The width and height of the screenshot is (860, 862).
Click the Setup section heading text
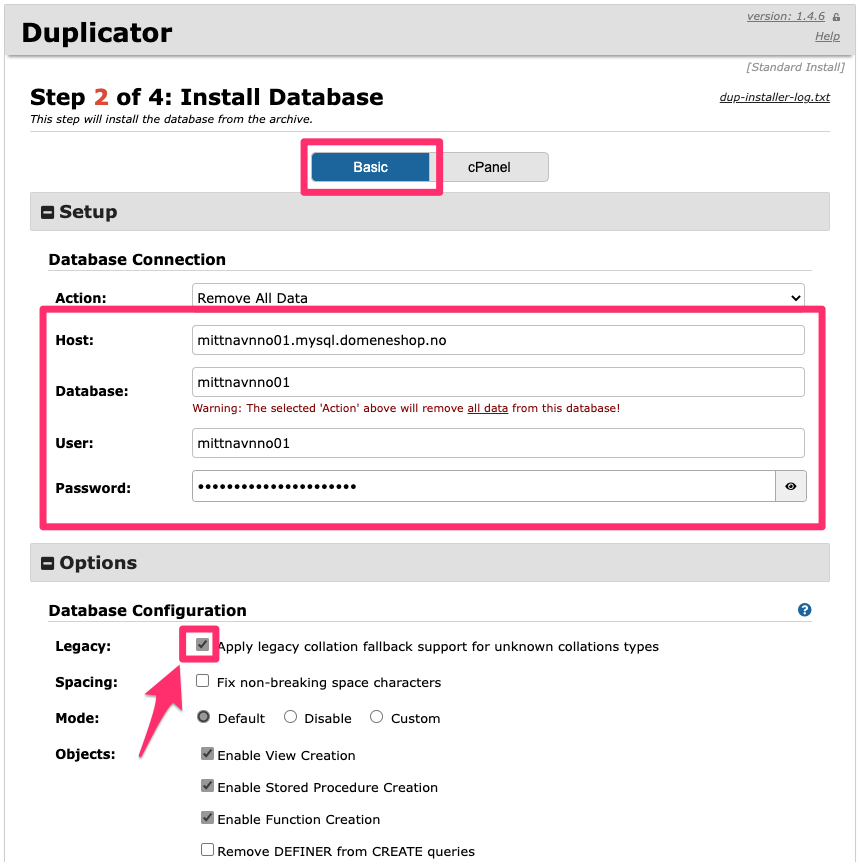88,212
